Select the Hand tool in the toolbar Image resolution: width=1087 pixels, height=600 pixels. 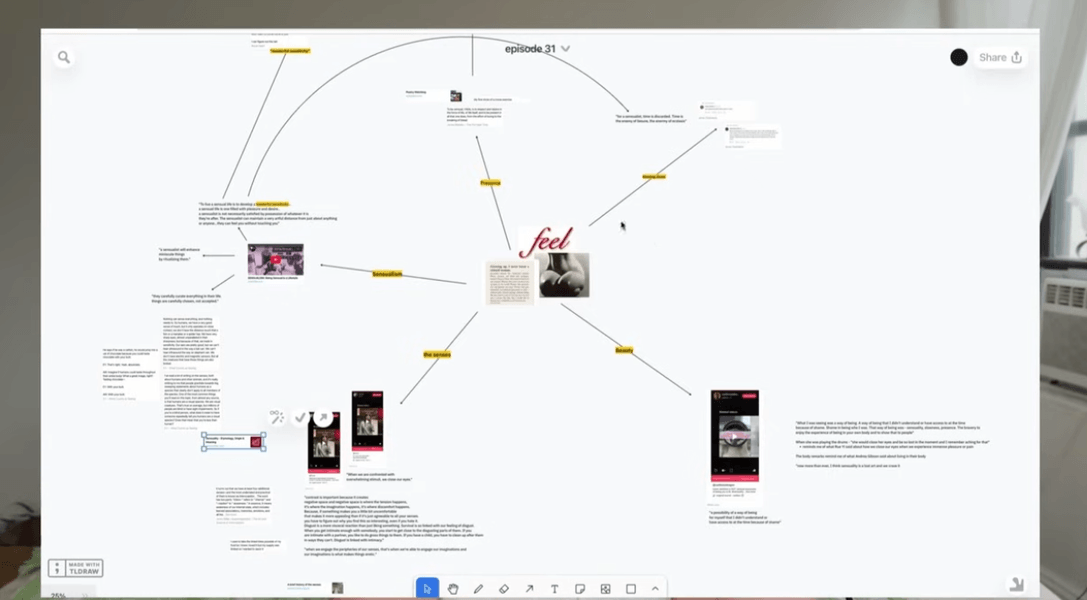tap(453, 588)
